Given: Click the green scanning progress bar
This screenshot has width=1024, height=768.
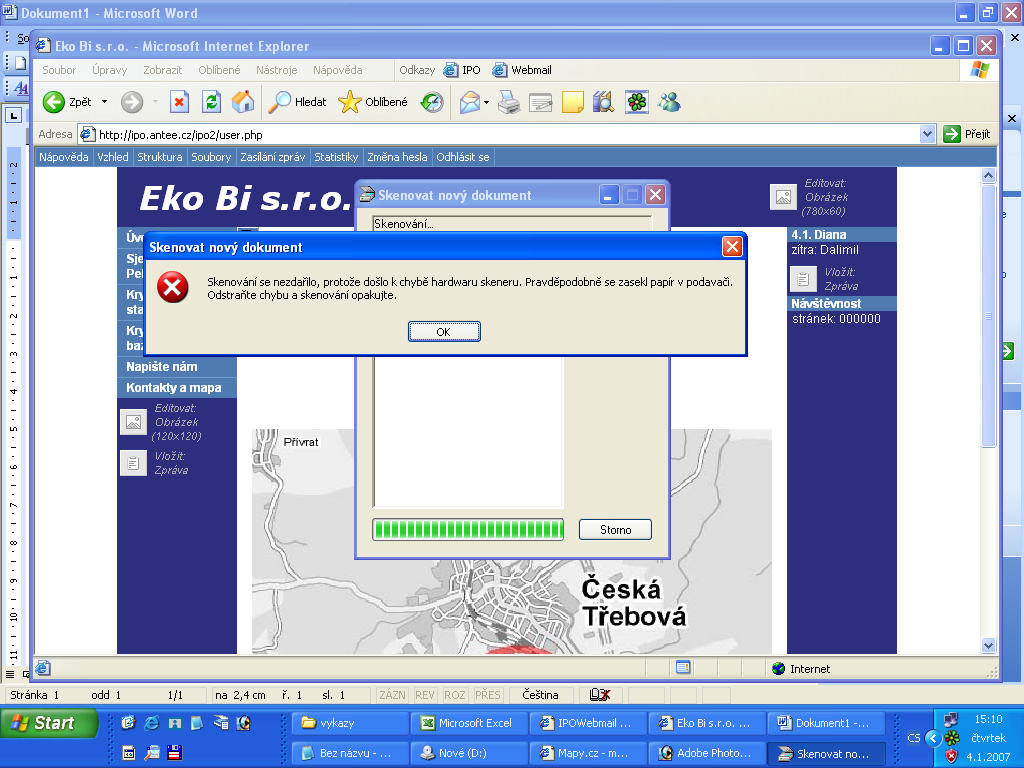Looking at the screenshot, I should tap(468, 530).
